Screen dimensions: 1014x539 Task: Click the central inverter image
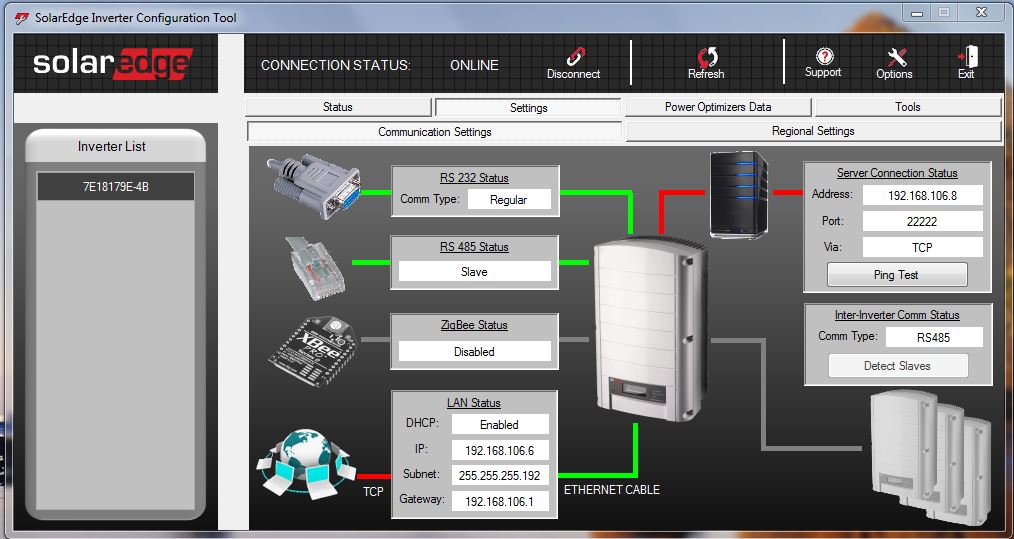[651, 328]
